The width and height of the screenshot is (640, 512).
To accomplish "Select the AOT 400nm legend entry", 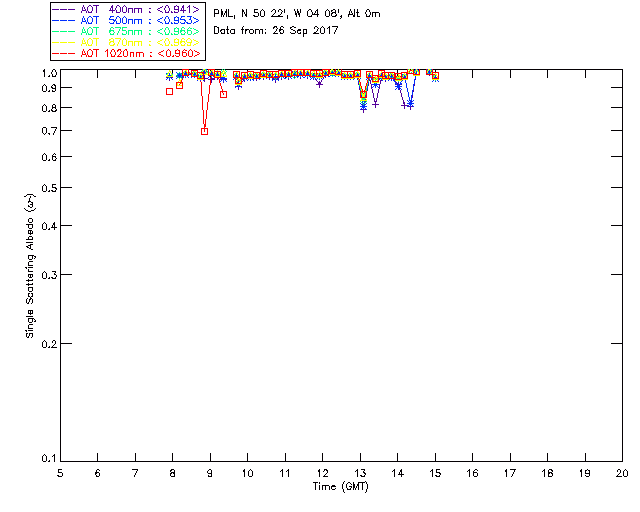I will point(126,9).
